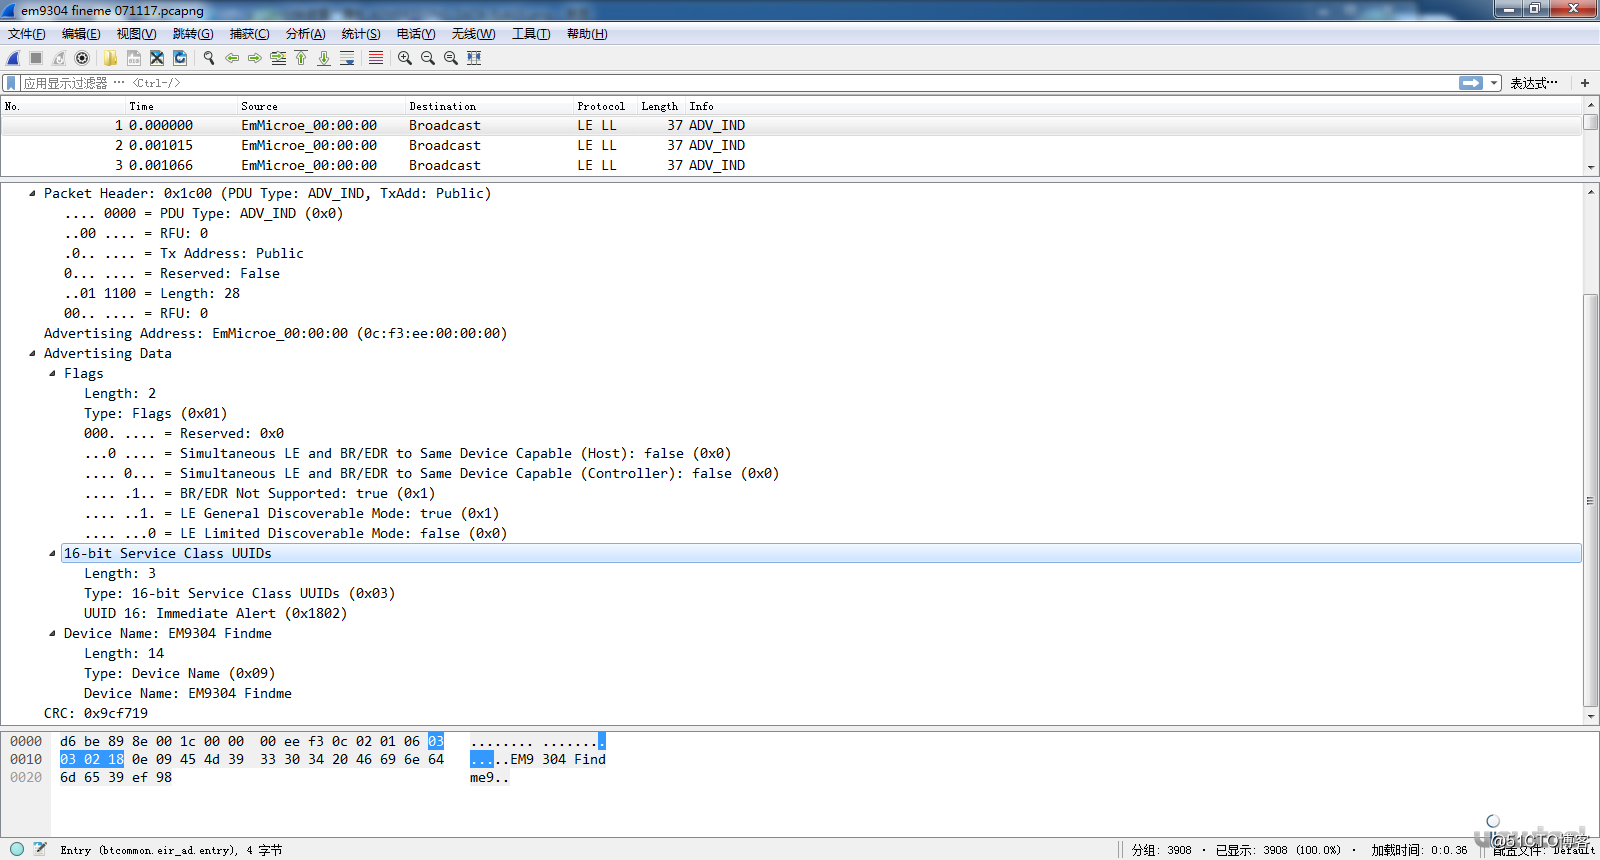Viewport: 1600px width, 860px height.
Task: Click the expert info circle in status bar
Action: tap(17, 849)
